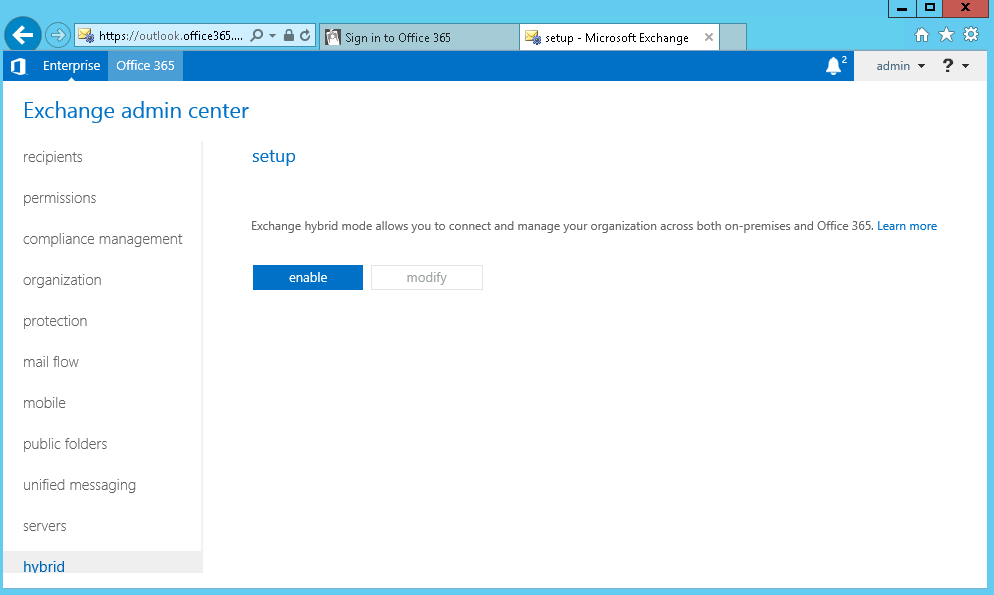This screenshot has width=994, height=595.
Task: Click the browser forward arrow button
Action: pyautogui.click(x=58, y=35)
